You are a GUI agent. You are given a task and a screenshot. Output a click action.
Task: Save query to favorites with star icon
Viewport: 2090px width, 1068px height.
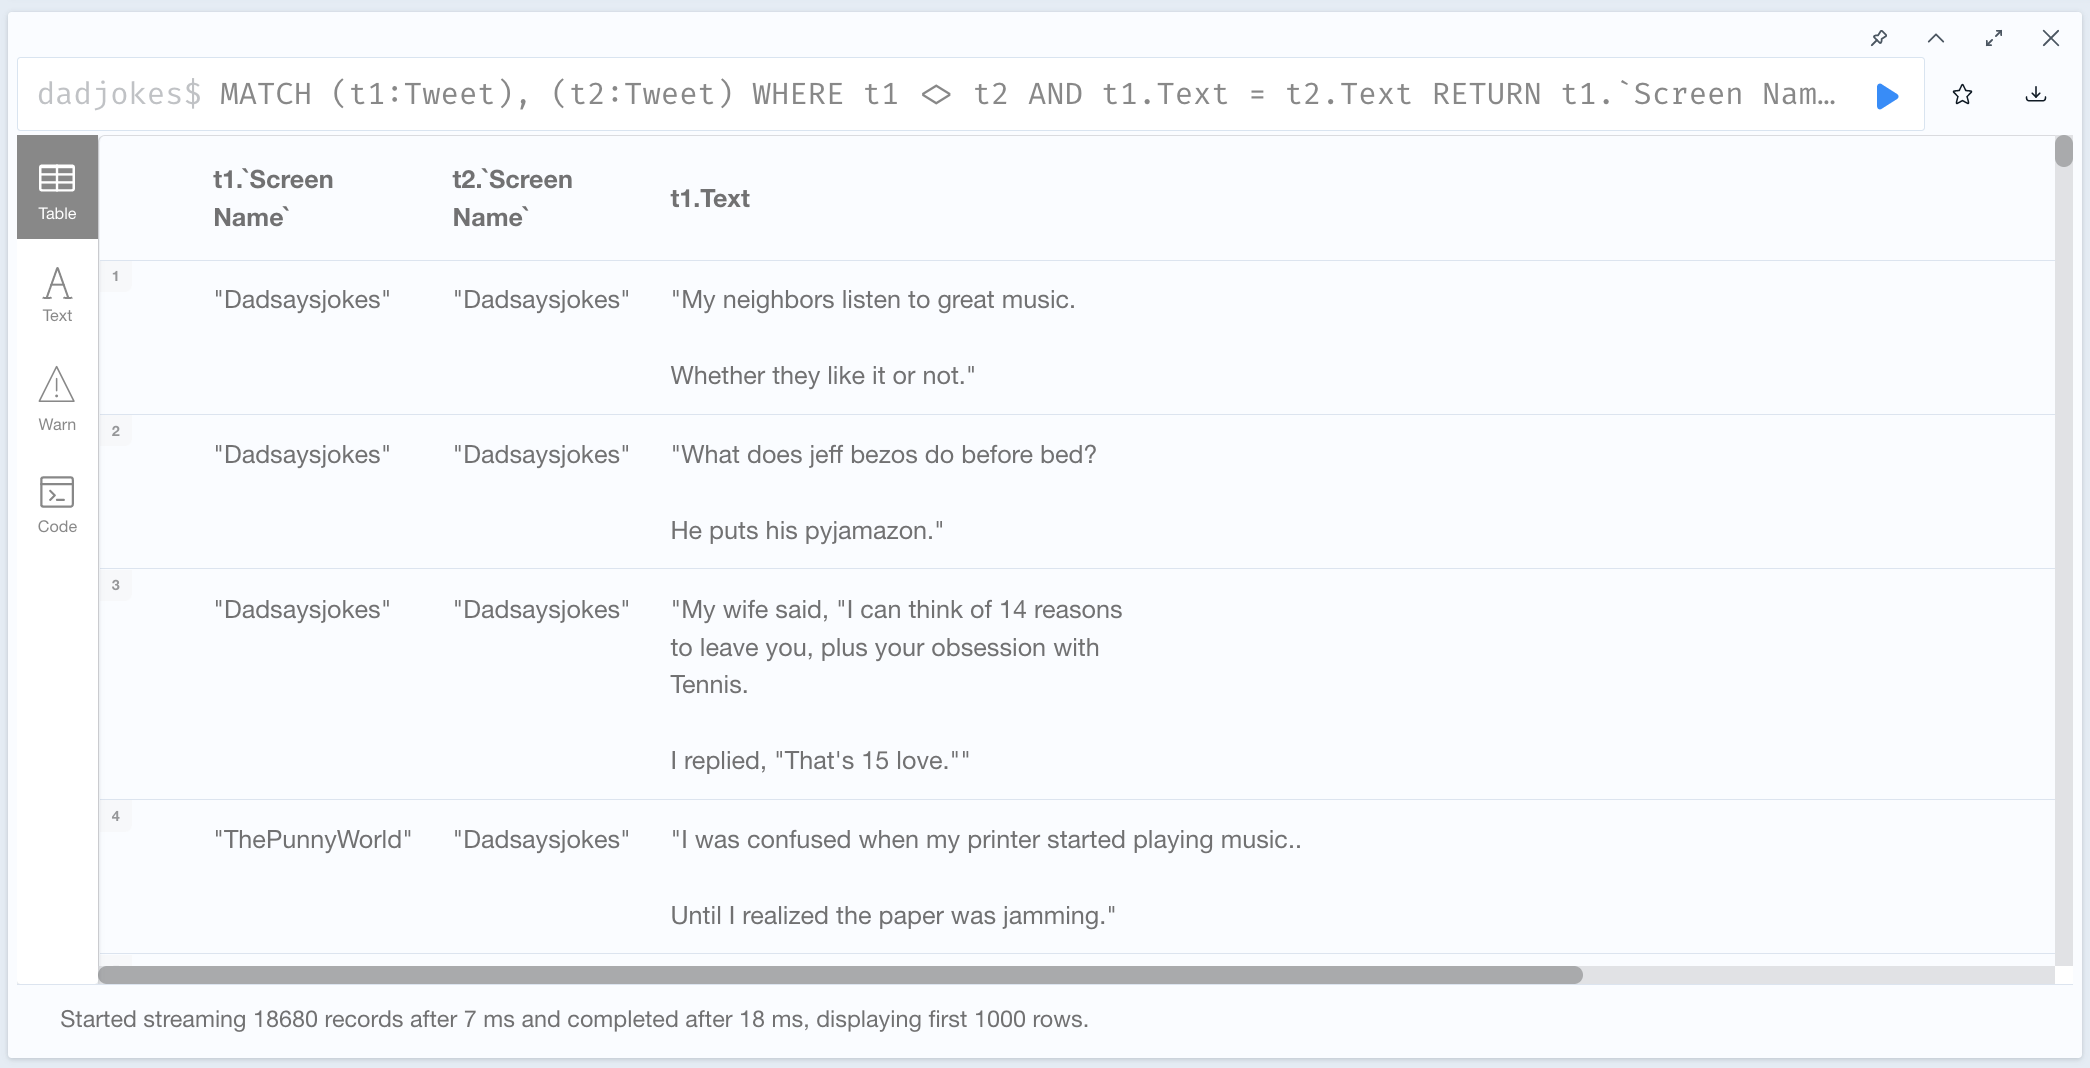(x=1962, y=95)
